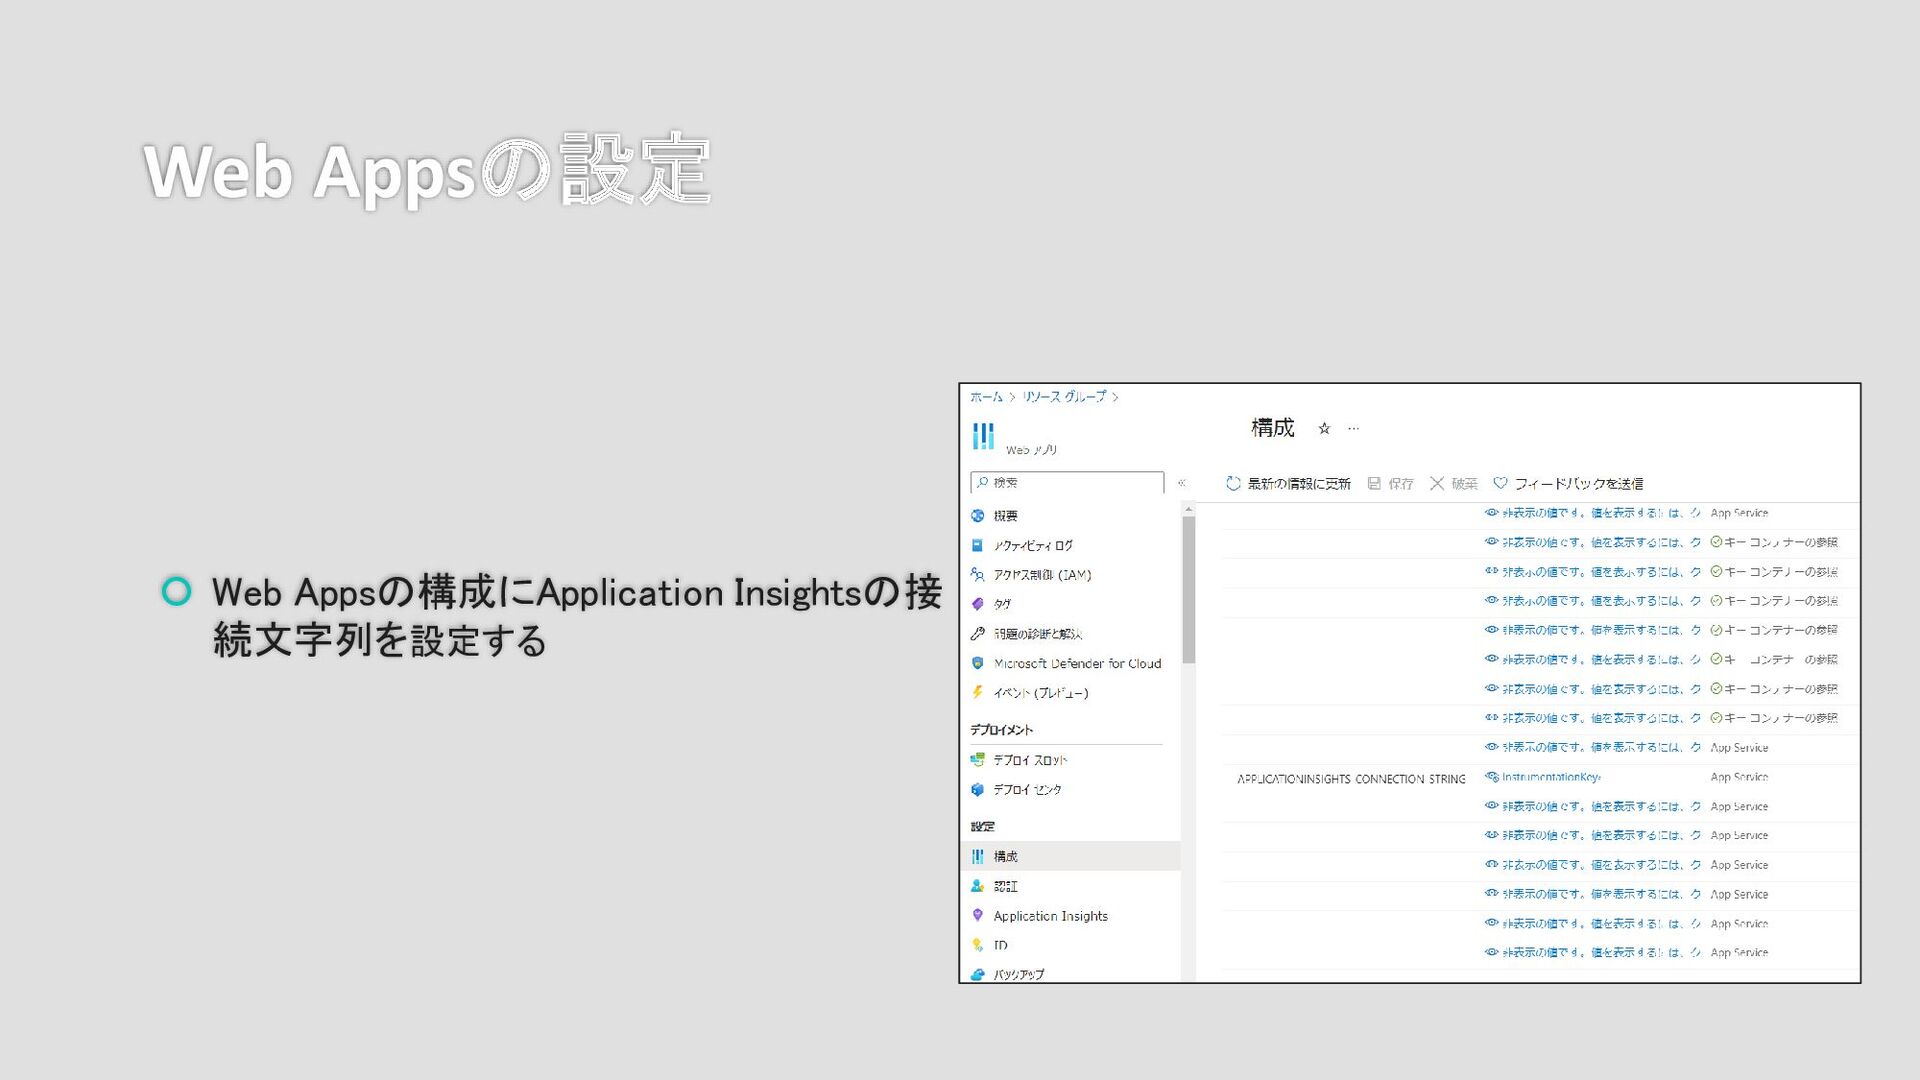Open the Application Insights sidebar item

tap(1050, 916)
